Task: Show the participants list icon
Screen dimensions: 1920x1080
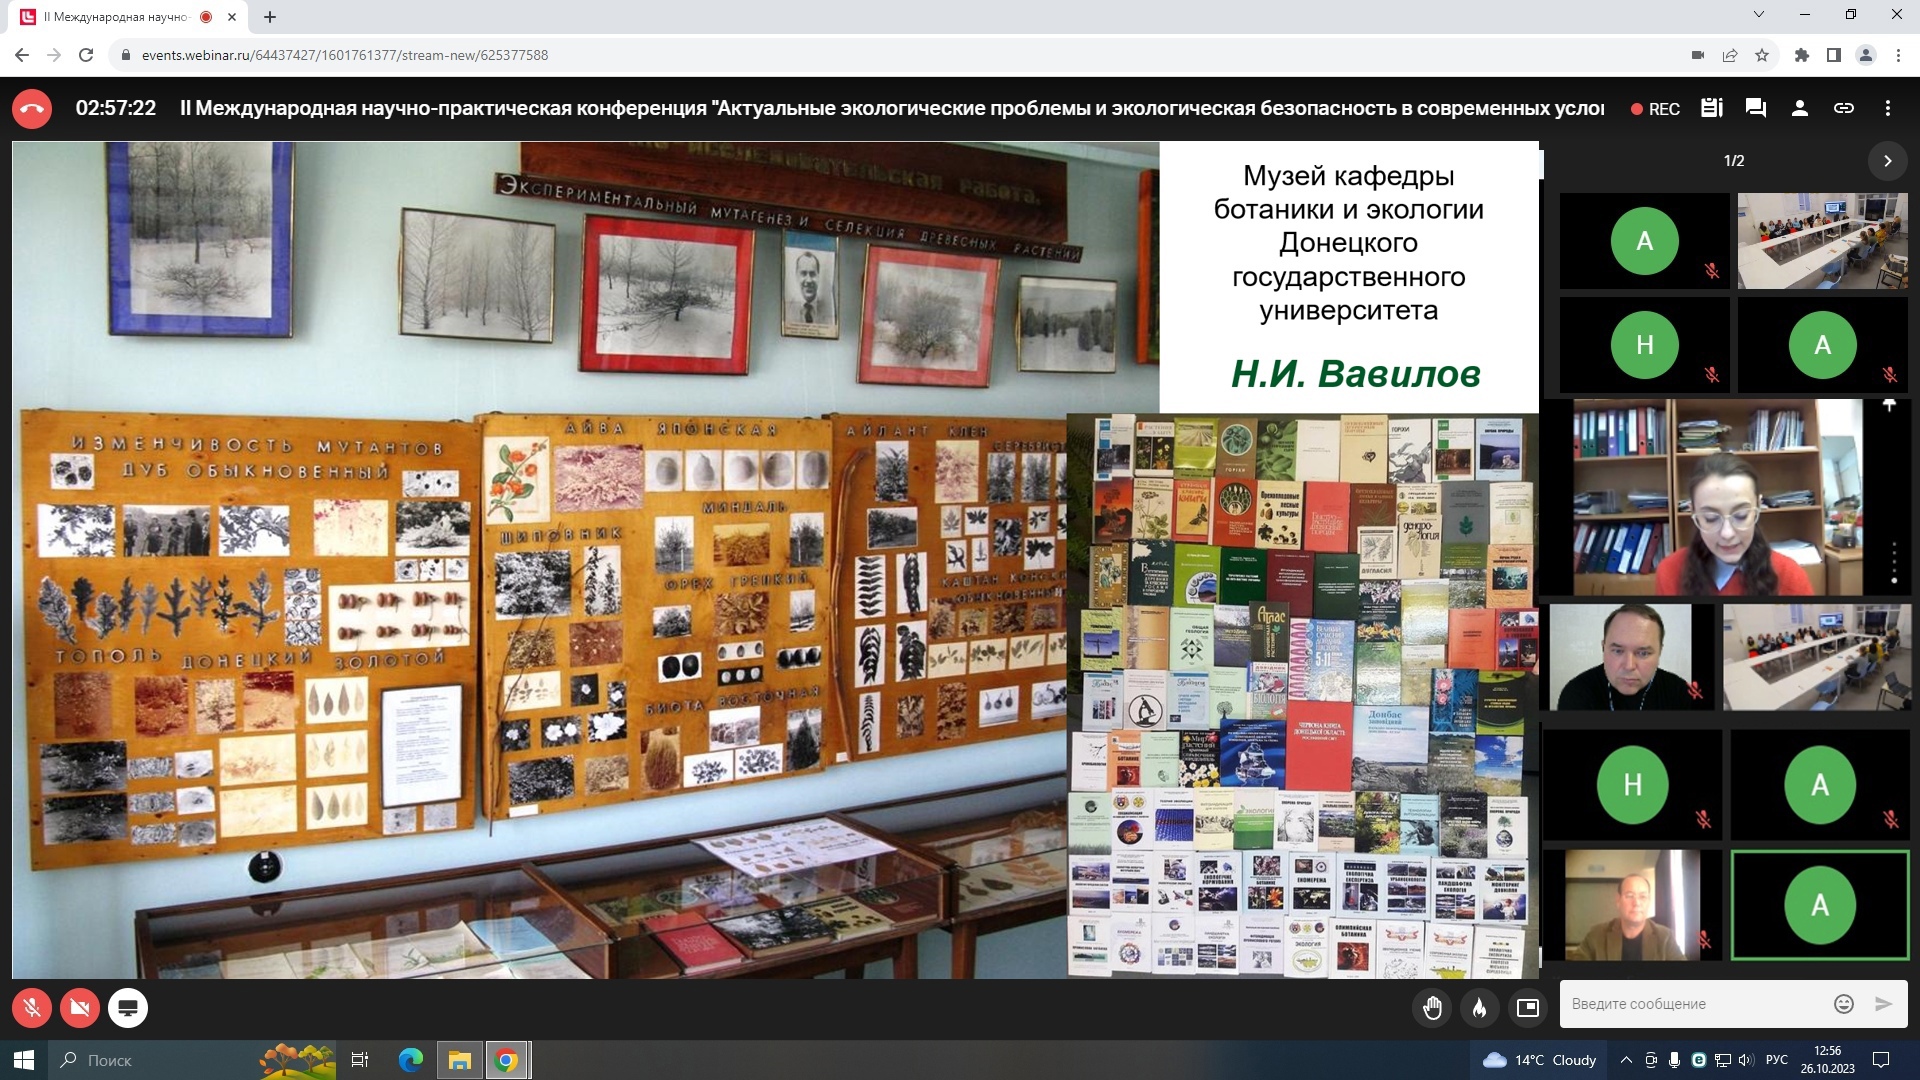Action: [x=1800, y=108]
